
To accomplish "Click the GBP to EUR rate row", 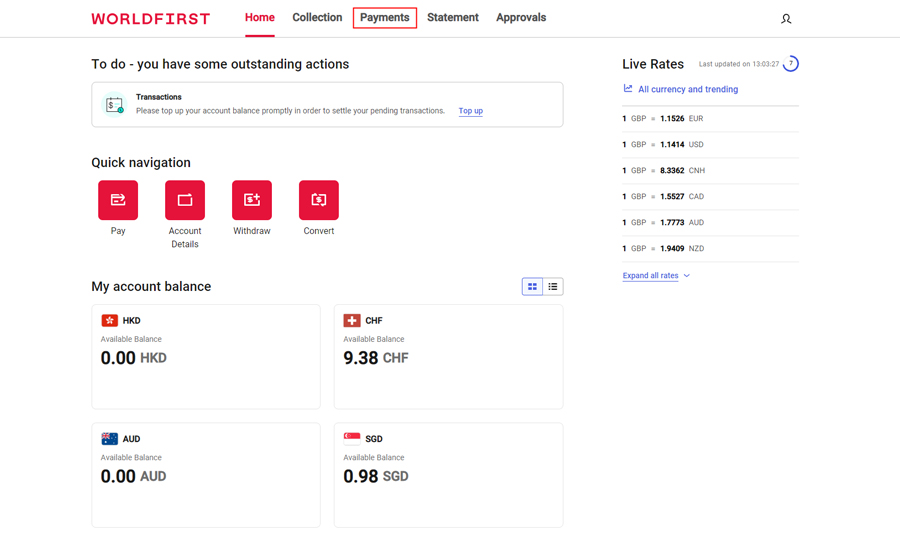I will (710, 119).
